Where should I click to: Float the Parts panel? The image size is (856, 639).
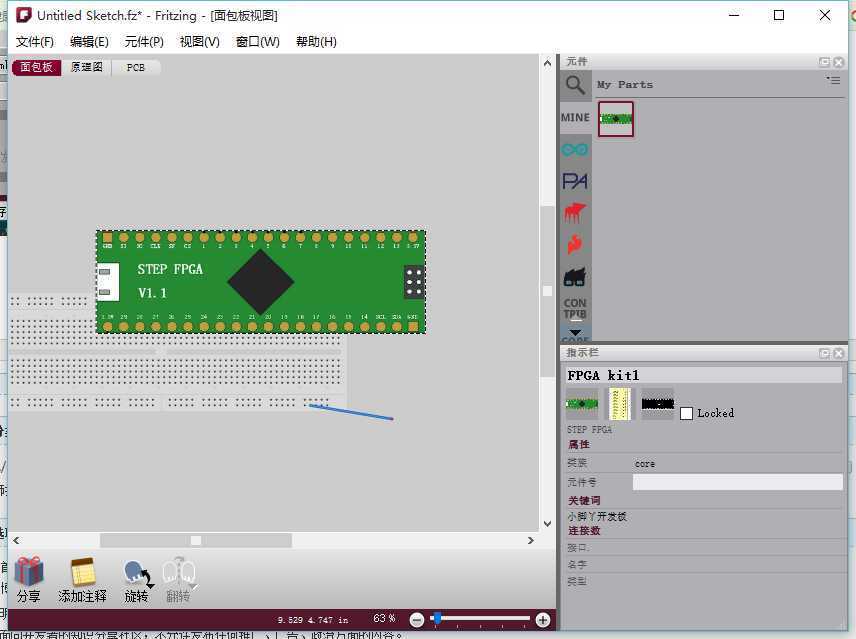pos(824,62)
